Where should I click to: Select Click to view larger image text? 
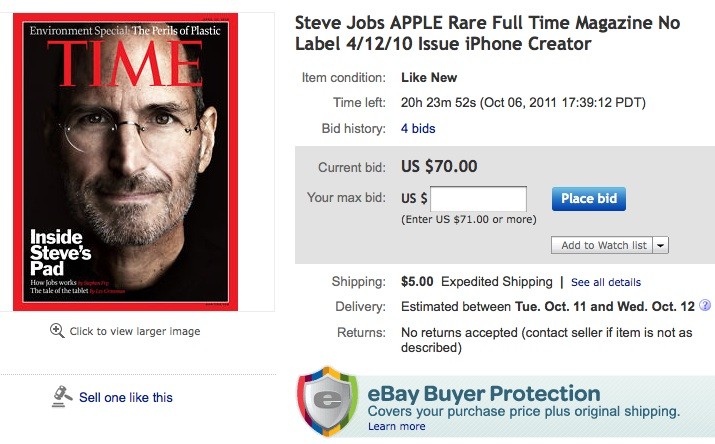134,331
